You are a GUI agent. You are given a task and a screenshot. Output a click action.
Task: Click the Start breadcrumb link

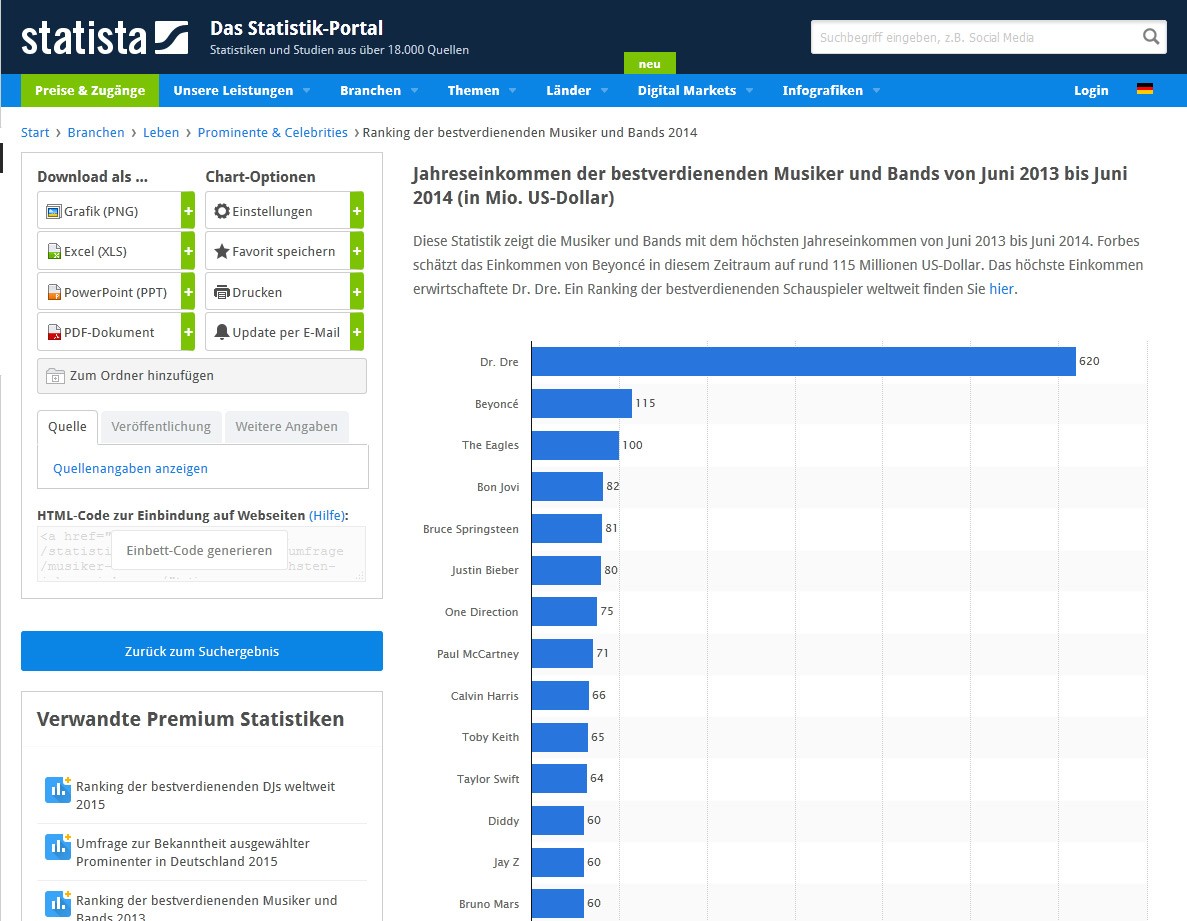click(x=35, y=132)
